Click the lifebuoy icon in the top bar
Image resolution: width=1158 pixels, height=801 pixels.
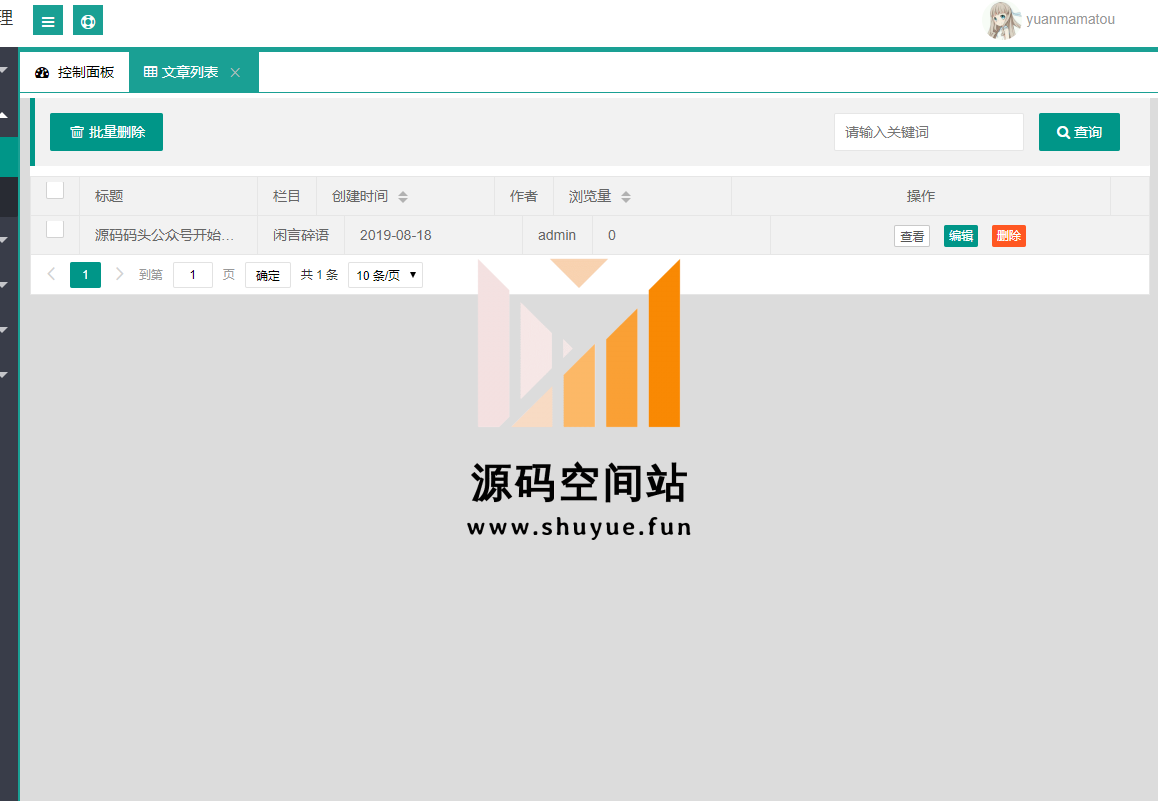pyautogui.click(x=88, y=21)
